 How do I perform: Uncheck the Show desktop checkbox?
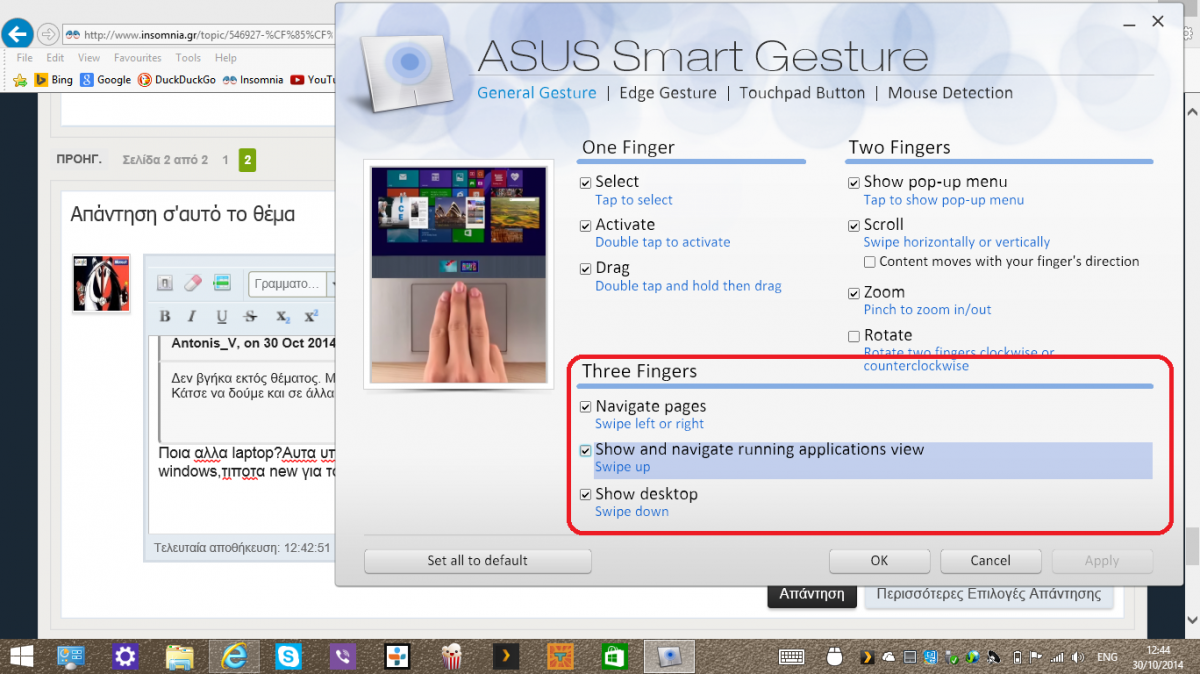[586, 495]
